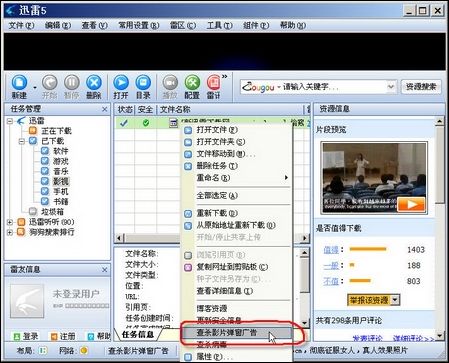Open the 工具 menu

219,25
